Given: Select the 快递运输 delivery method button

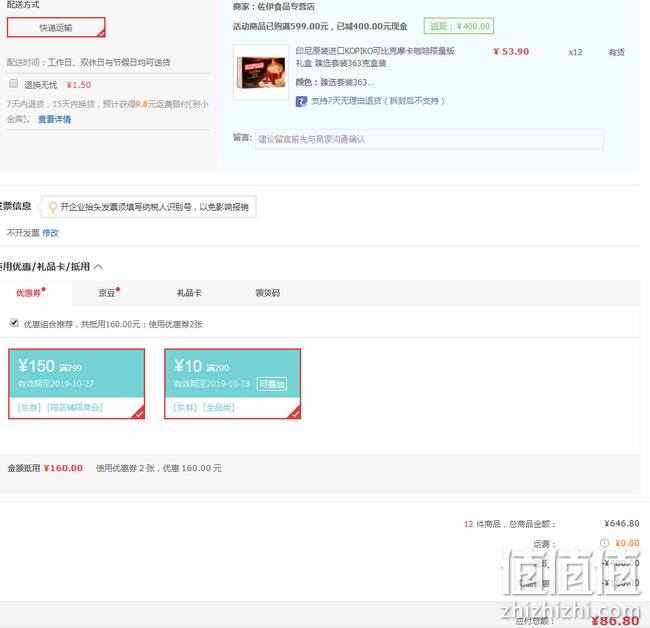Looking at the screenshot, I should 56,27.
